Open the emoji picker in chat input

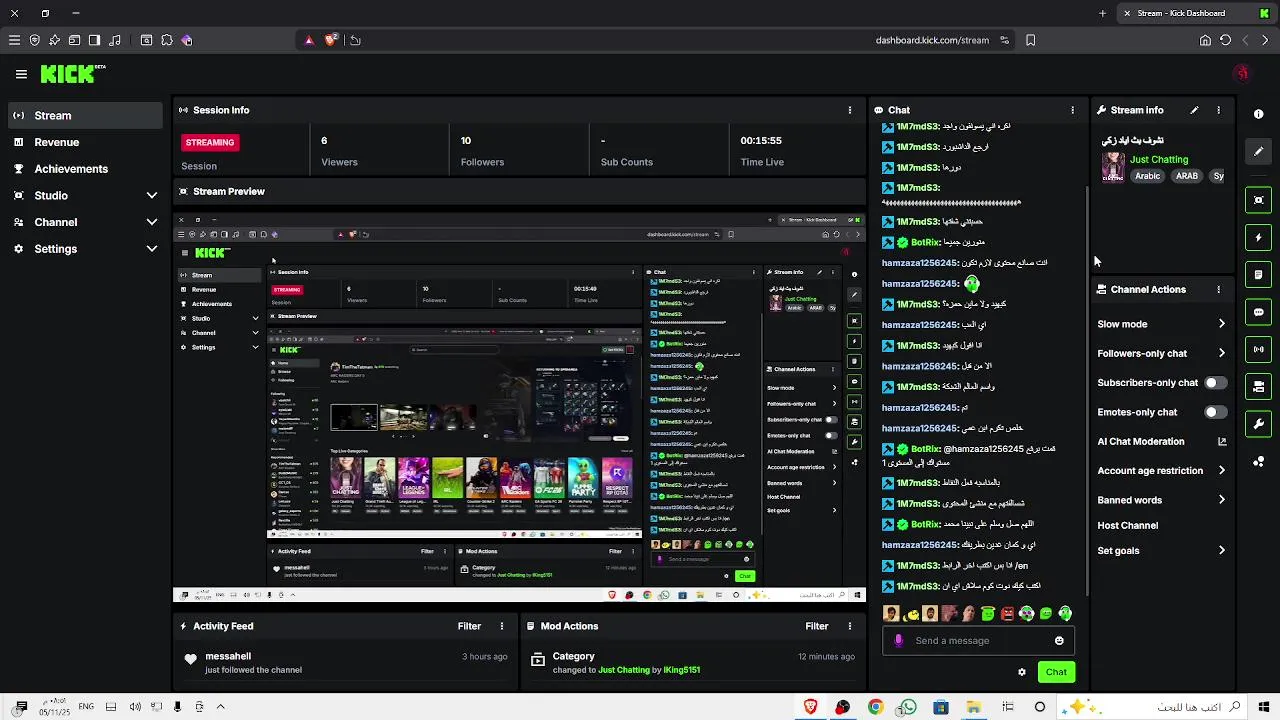(1059, 641)
